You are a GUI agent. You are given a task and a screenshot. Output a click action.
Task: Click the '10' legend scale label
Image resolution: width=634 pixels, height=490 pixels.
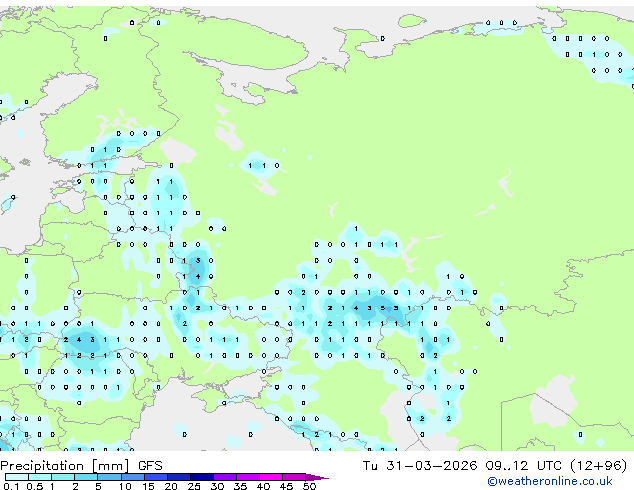click(x=125, y=486)
